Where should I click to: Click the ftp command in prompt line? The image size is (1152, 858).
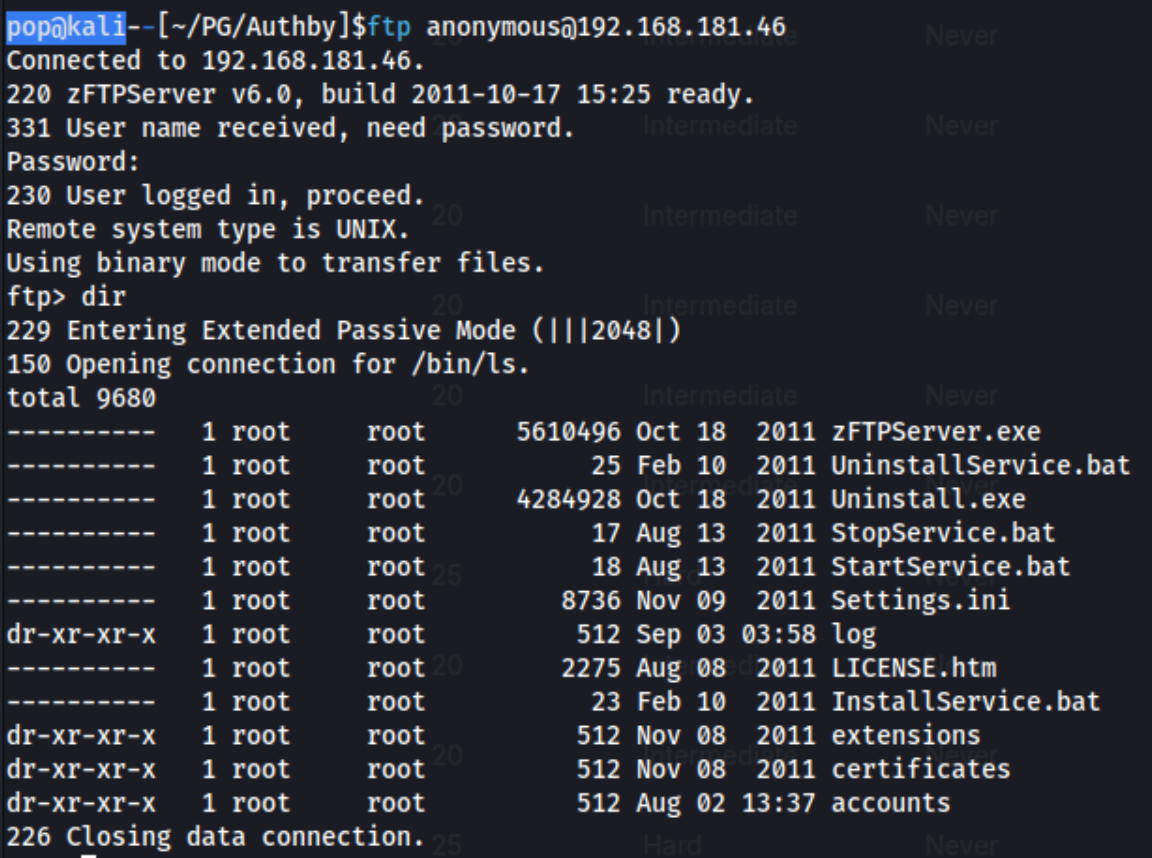389,27
